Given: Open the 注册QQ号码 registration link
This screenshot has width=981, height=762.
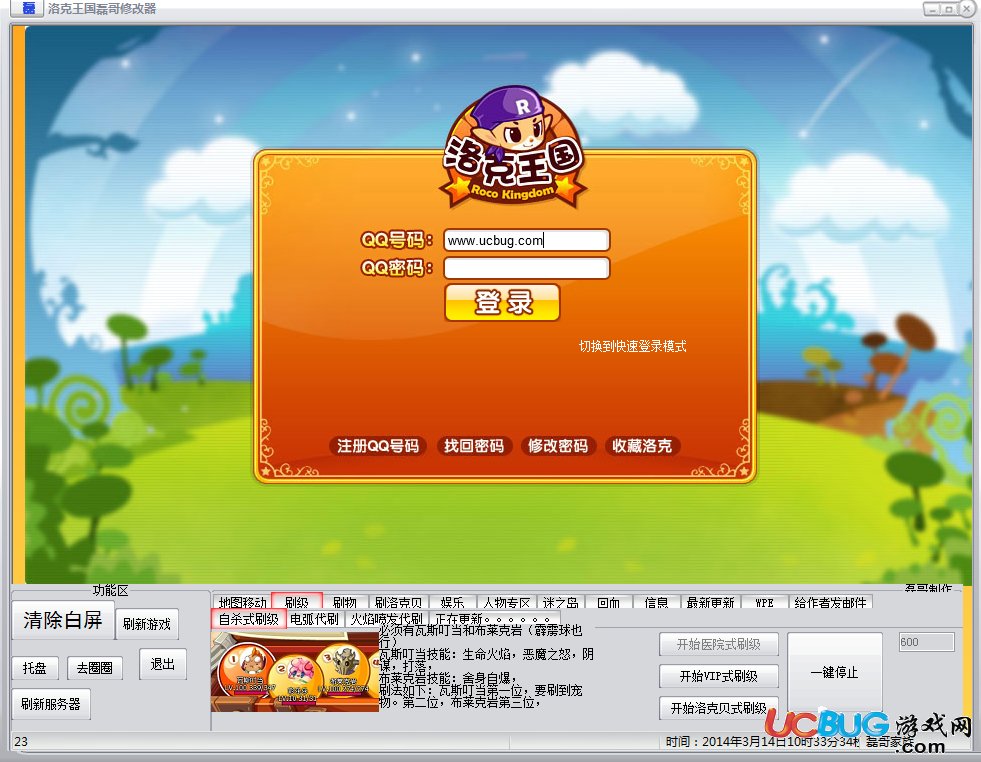Looking at the screenshot, I should pyautogui.click(x=378, y=445).
